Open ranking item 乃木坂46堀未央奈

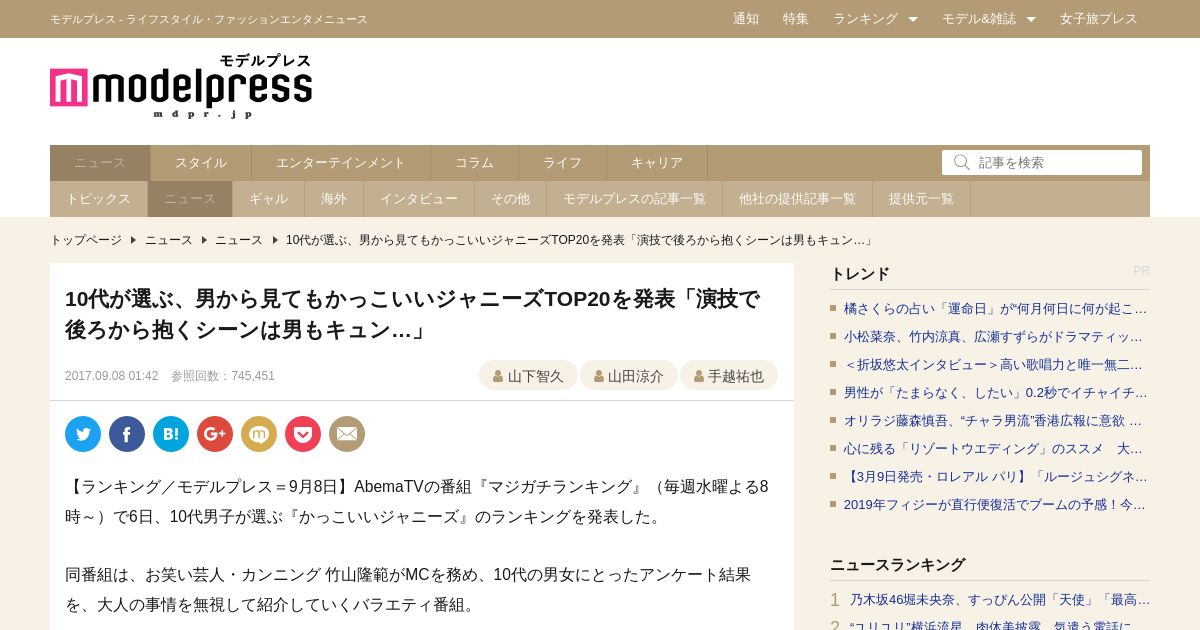click(x=1000, y=599)
